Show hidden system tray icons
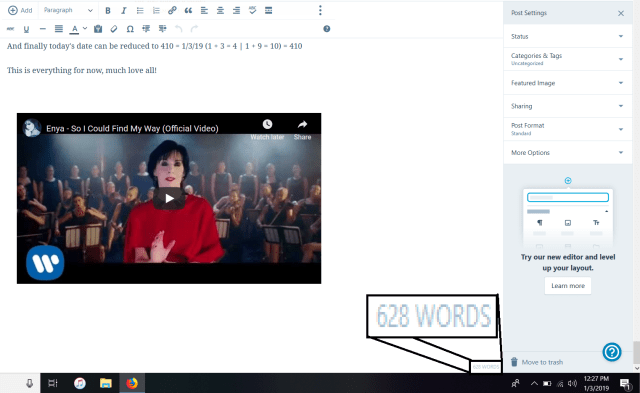Screen dimensions: 640x393 coord(534,383)
